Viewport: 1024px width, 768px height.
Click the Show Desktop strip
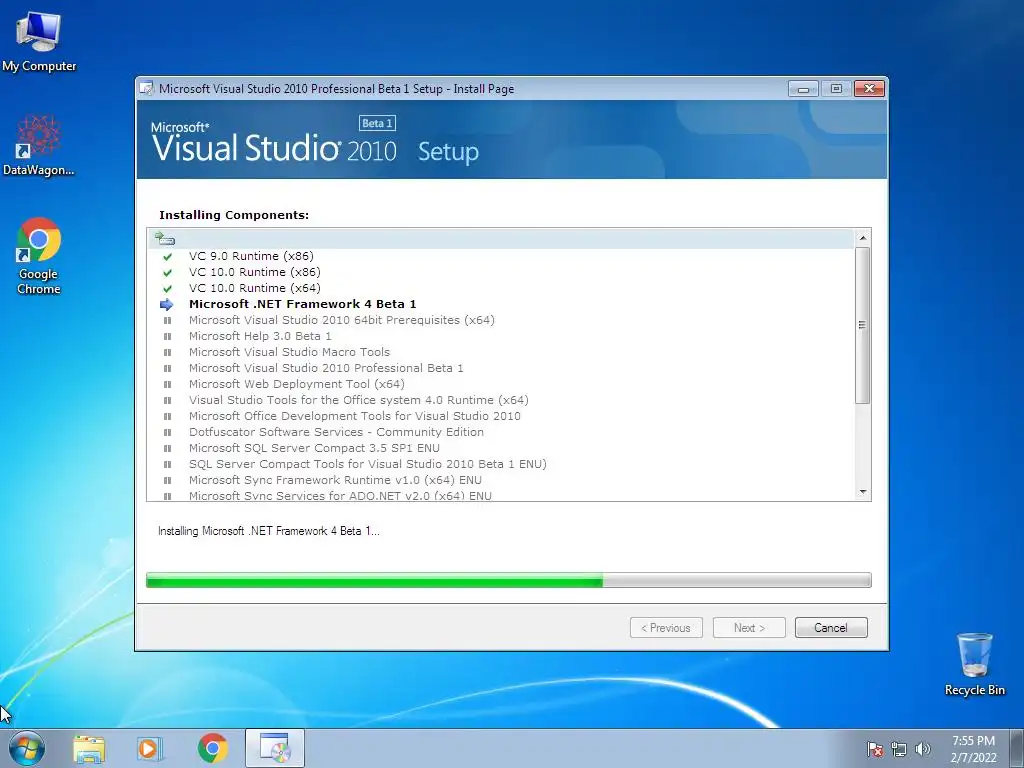(x=1017, y=748)
